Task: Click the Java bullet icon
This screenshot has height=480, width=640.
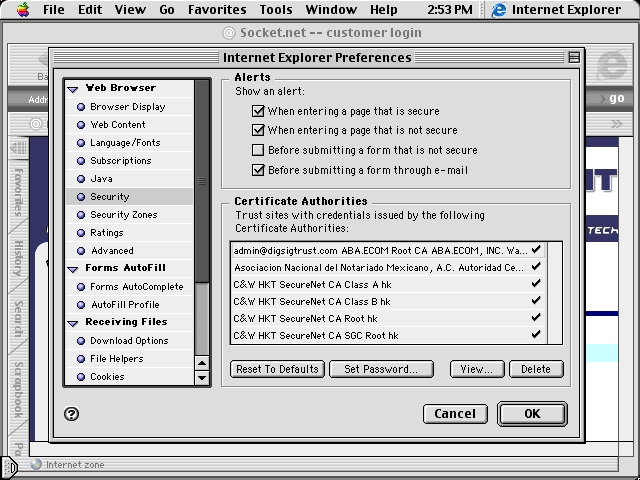Action: pos(81,179)
